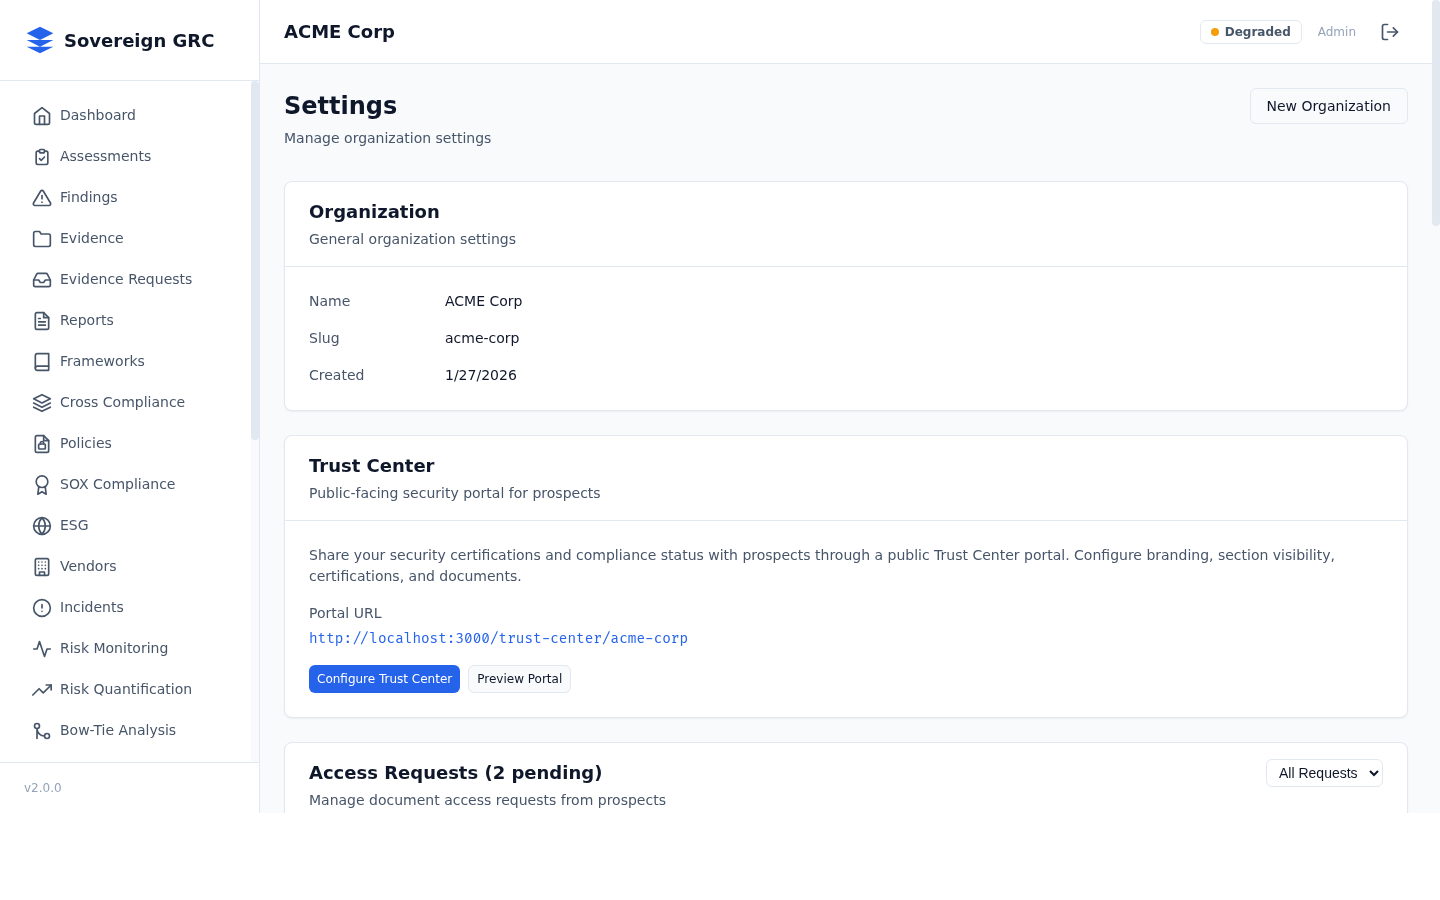Select Risk Quantification in the sidebar
The image size is (1440, 900).
pyautogui.click(x=125, y=689)
